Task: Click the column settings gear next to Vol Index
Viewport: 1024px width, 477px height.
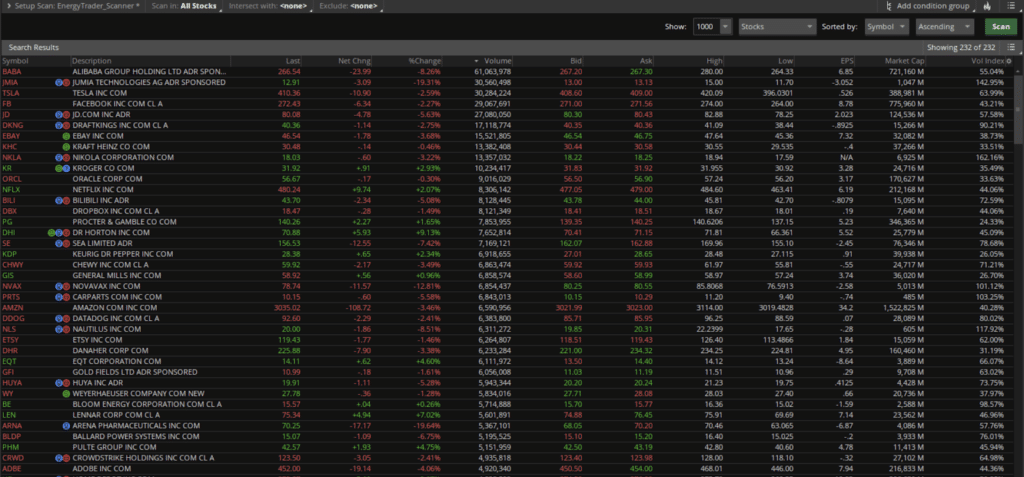Action: (1008, 61)
